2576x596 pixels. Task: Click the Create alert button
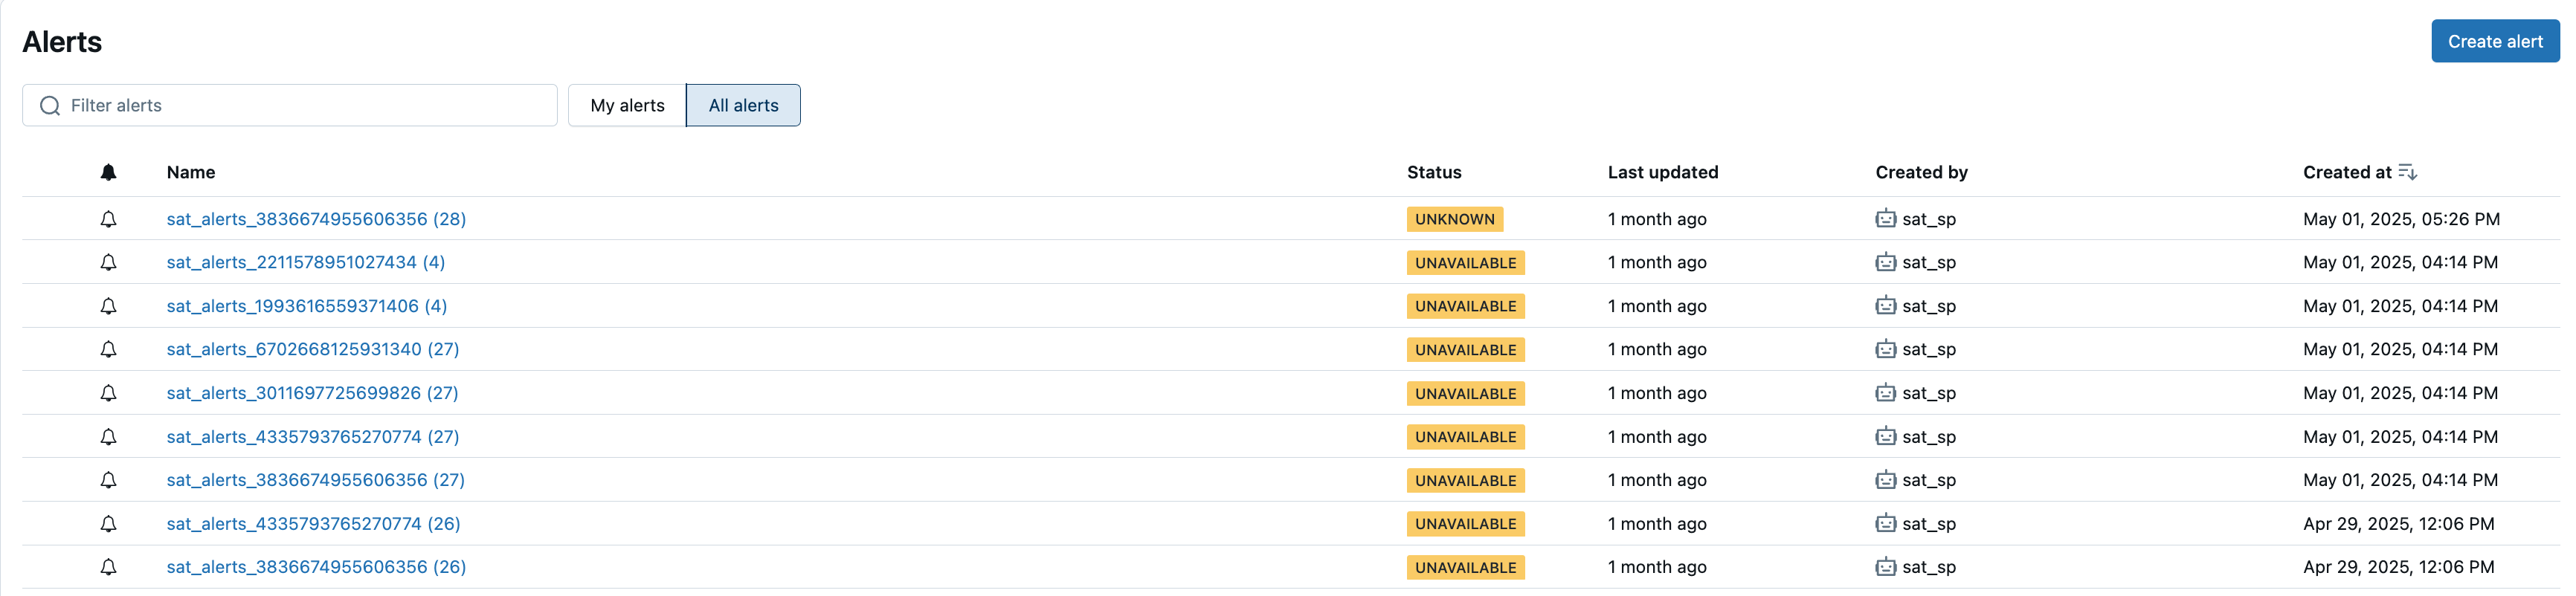2495,41
